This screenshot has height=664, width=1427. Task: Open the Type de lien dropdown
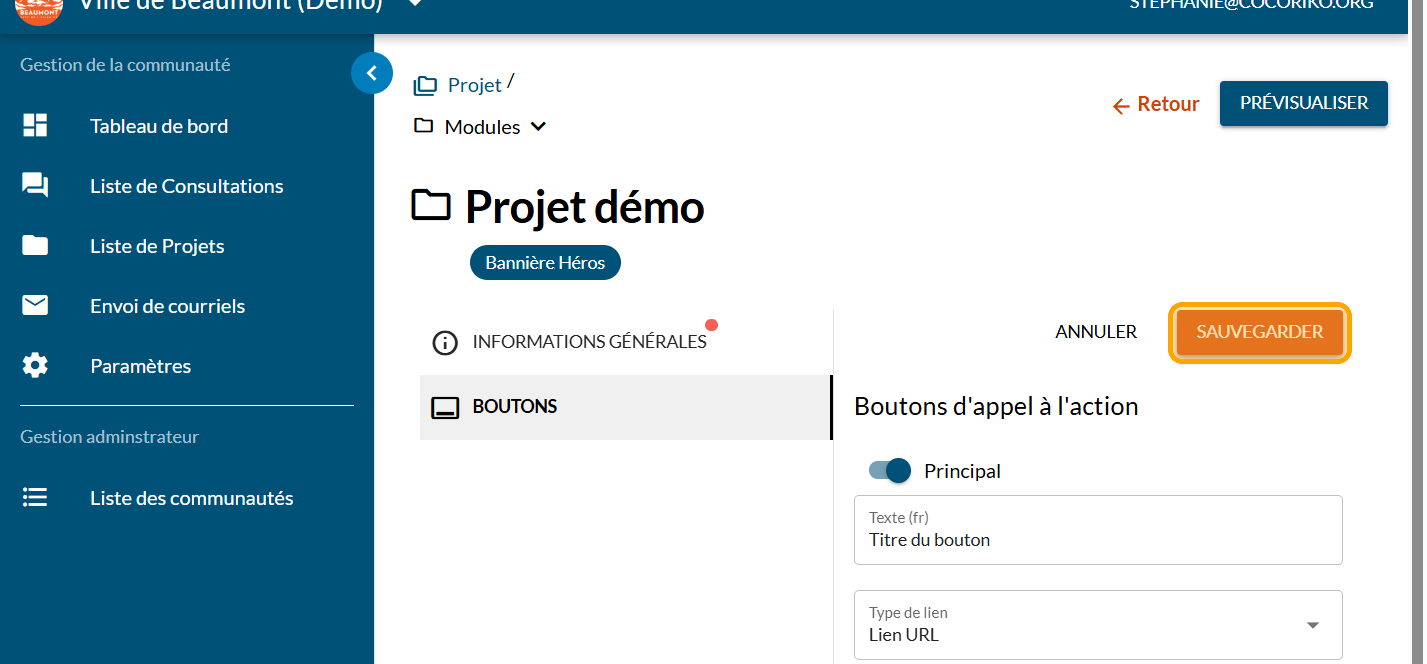(x=1097, y=625)
